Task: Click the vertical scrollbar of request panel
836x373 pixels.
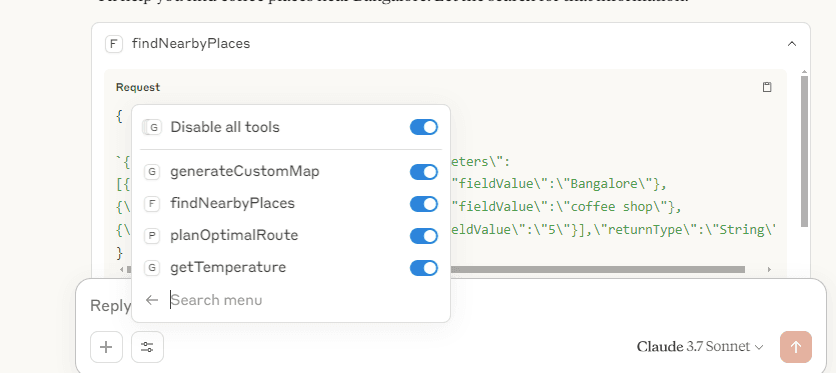Action: coord(805,149)
